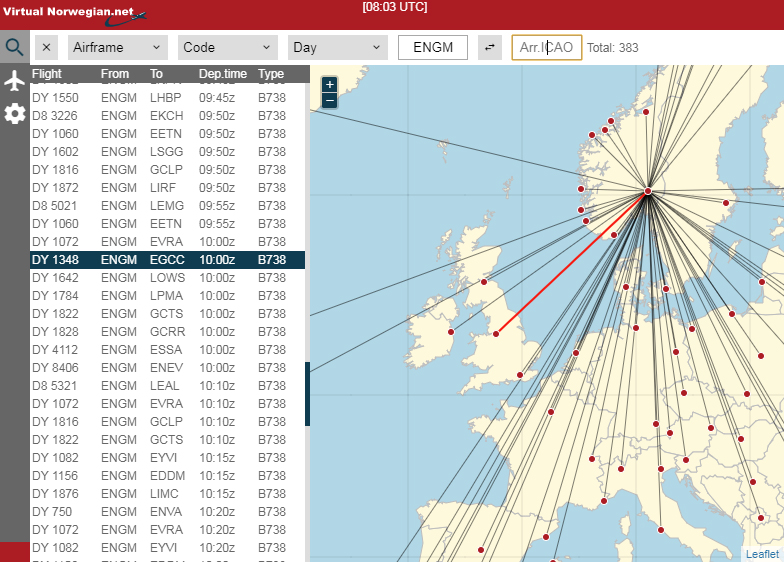The width and height of the screenshot is (784, 562).
Task: Select flight D8 5021 to LEMG
Action: pyautogui.click(x=168, y=206)
